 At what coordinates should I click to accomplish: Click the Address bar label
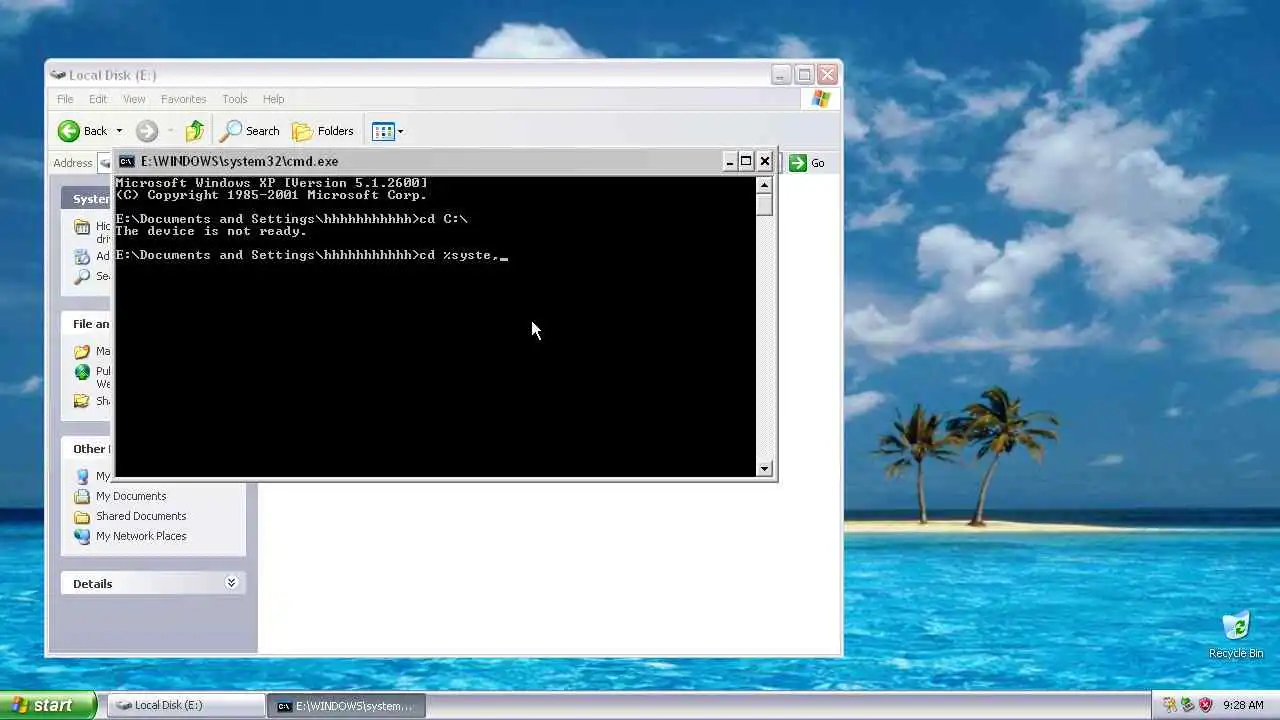point(73,163)
